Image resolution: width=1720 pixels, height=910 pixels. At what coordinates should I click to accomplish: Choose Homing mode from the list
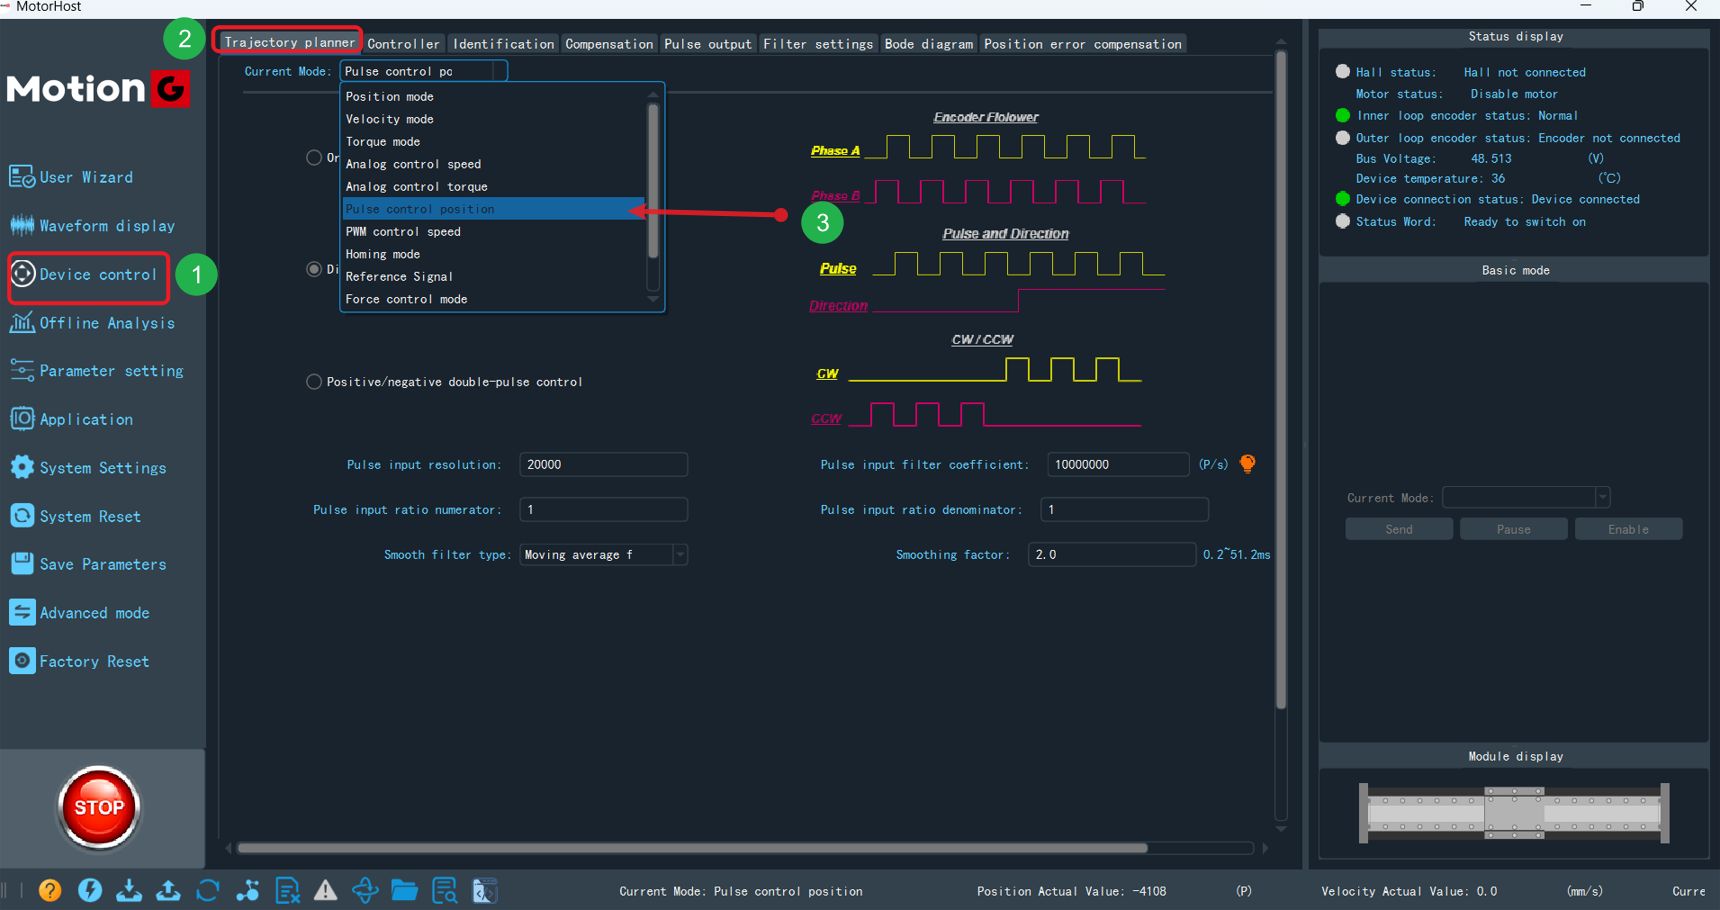tap(494, 254)
